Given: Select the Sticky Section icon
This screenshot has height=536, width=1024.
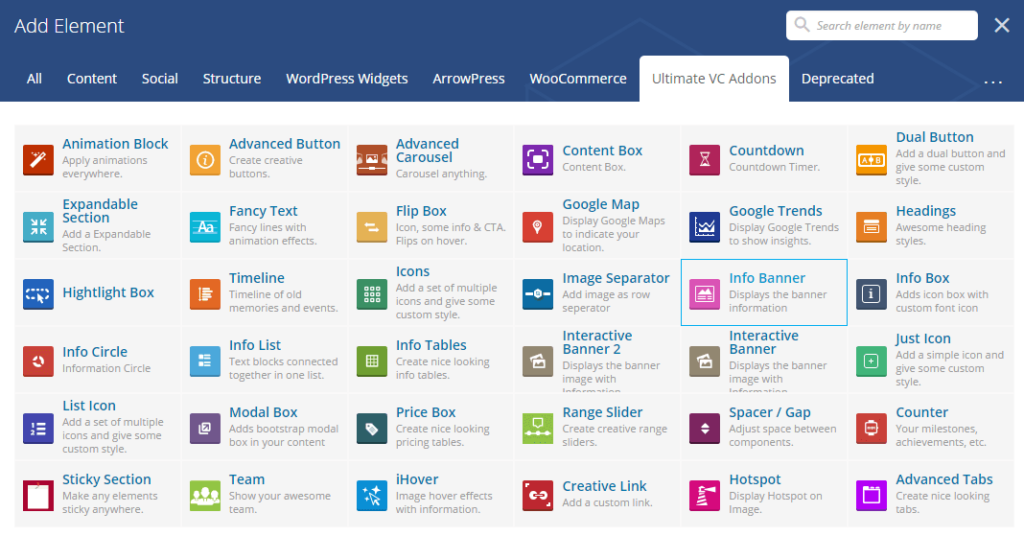Looking at the screenshot, I should [38, 496].
